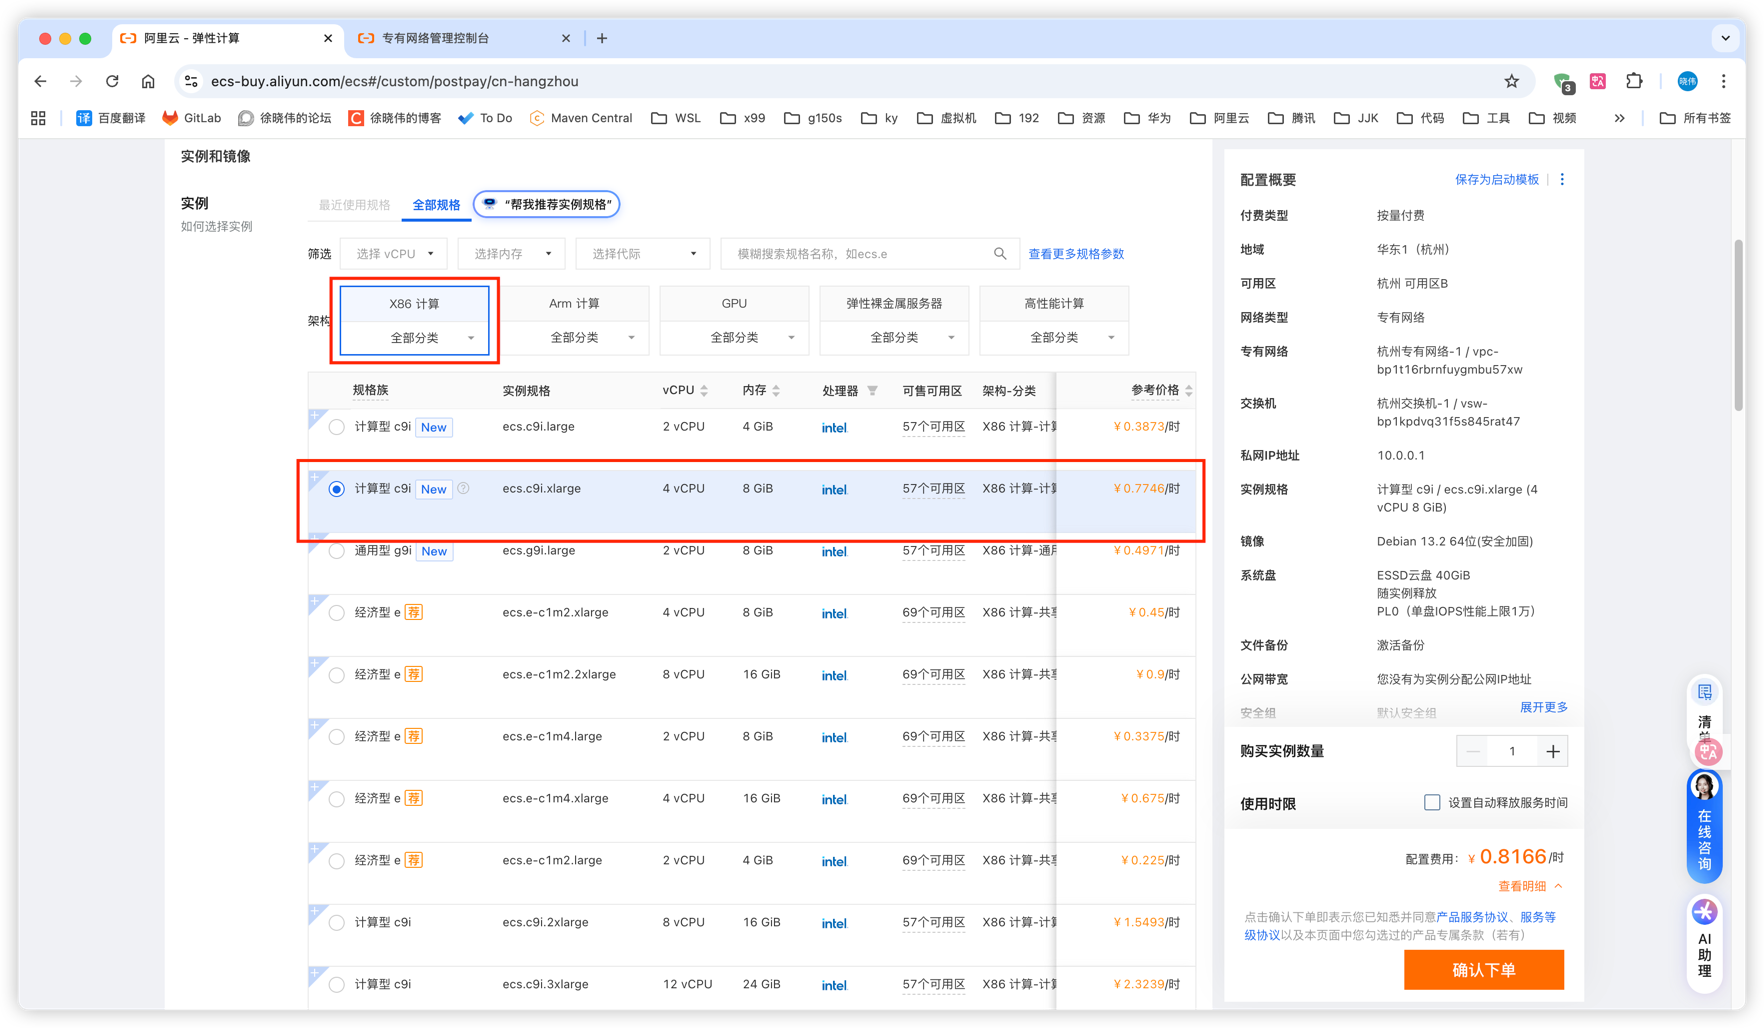
Task: Open the browser extensions puzzle icon
Action: [1634, 81]
